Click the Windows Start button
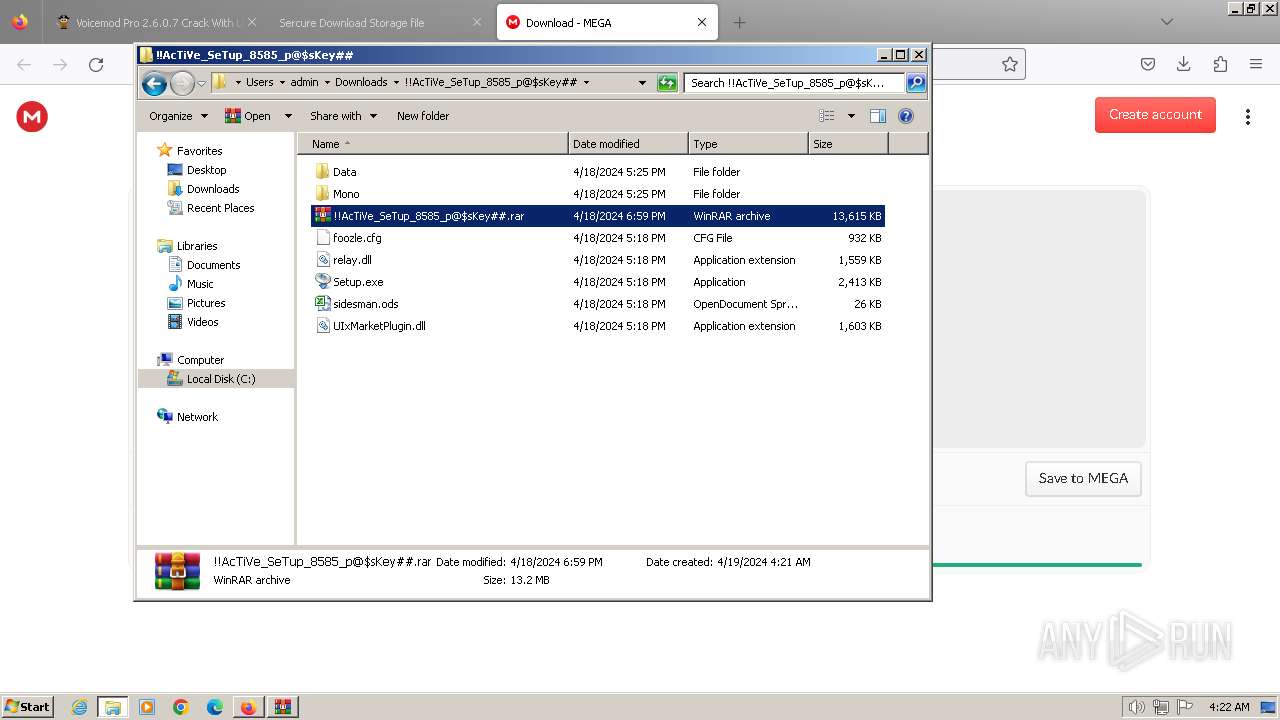The width and height of the screenshot is (1280, 720). tap(28, 706)
